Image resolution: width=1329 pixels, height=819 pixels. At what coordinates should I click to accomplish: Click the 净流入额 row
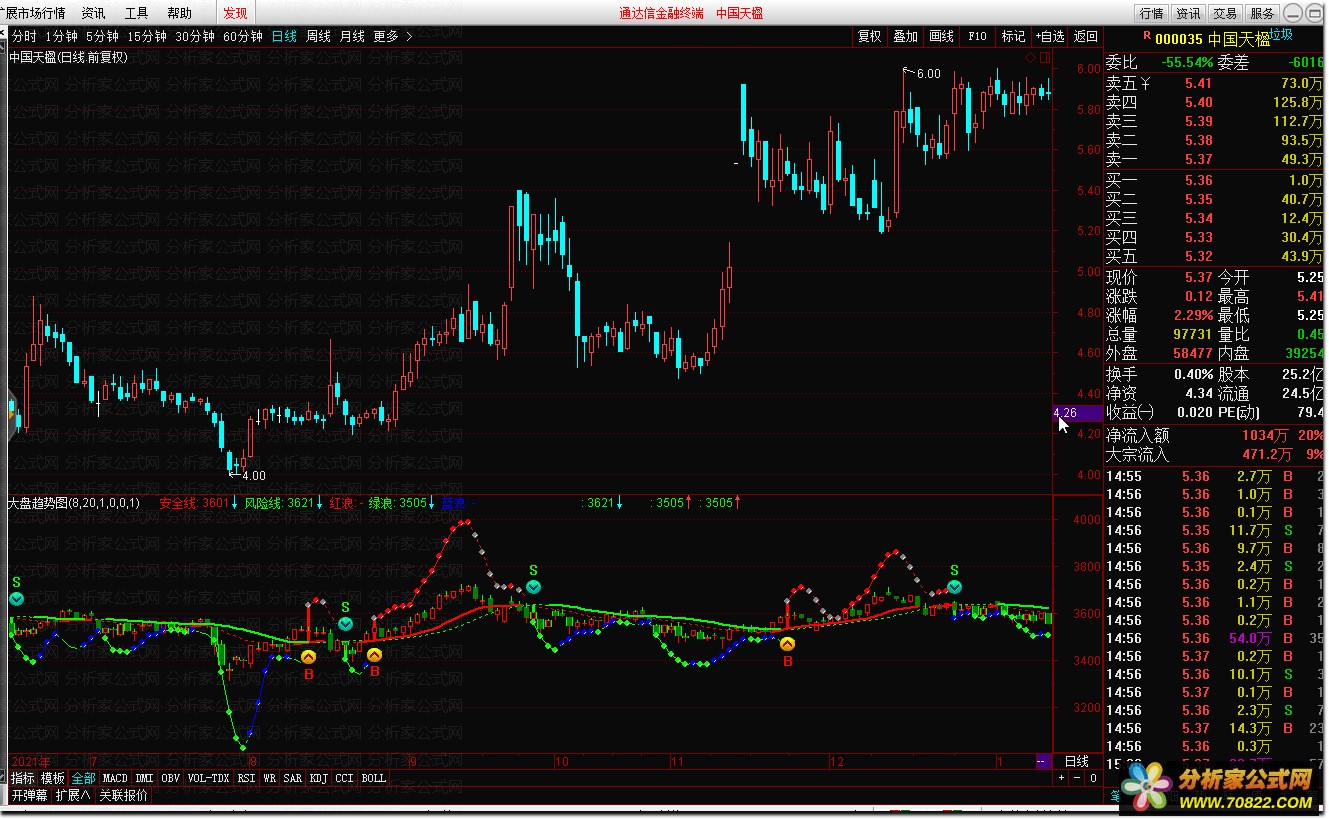pos(1215,435)
